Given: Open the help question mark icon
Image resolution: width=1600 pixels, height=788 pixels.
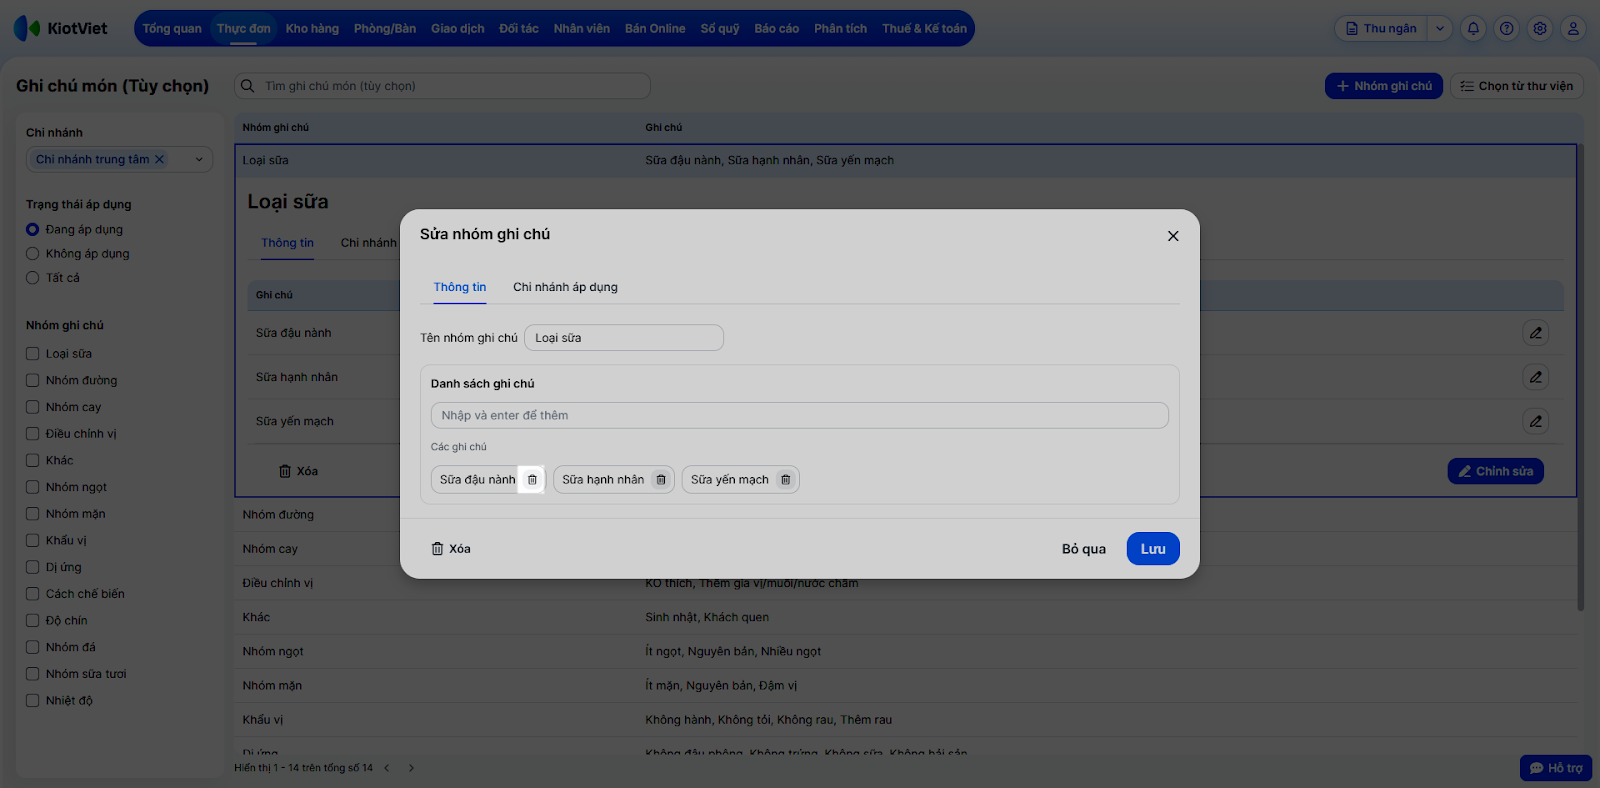Looking at the screenshot, I should (x=1507, y=29).
